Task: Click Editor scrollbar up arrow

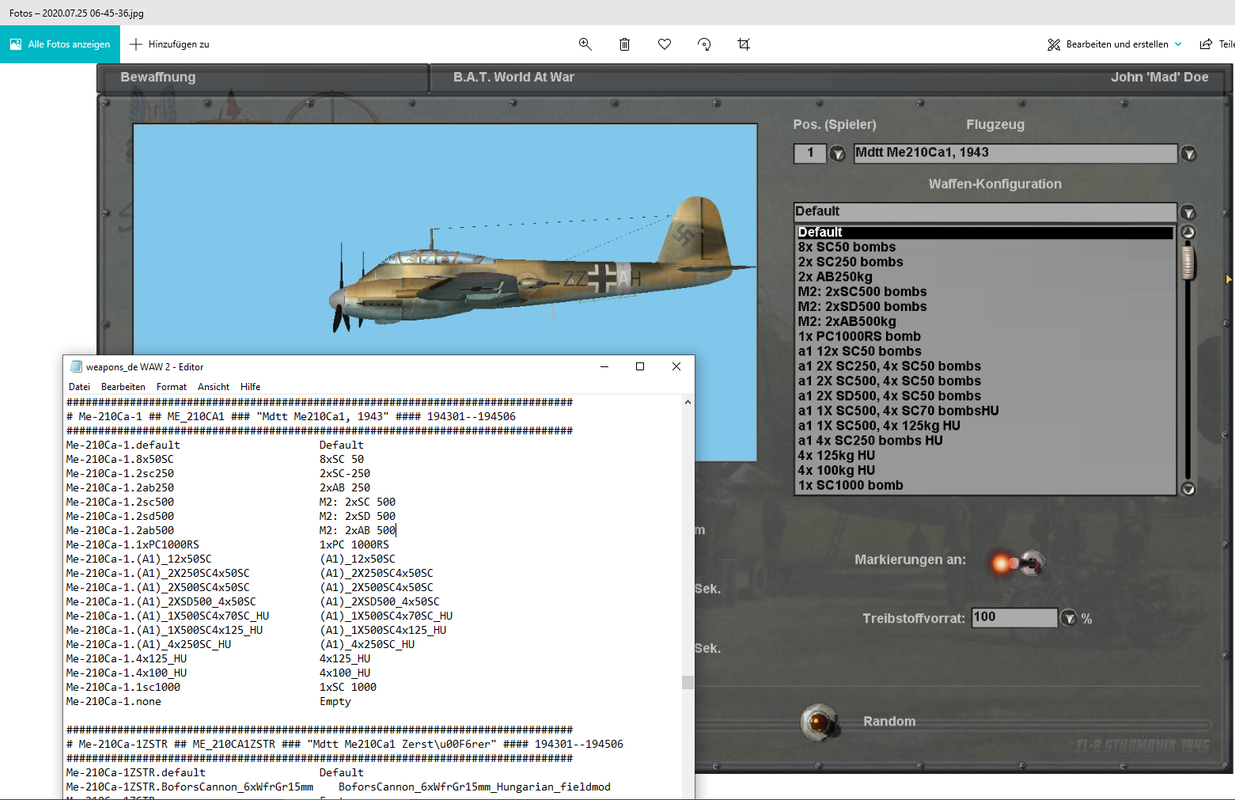Action: (687, 402)
